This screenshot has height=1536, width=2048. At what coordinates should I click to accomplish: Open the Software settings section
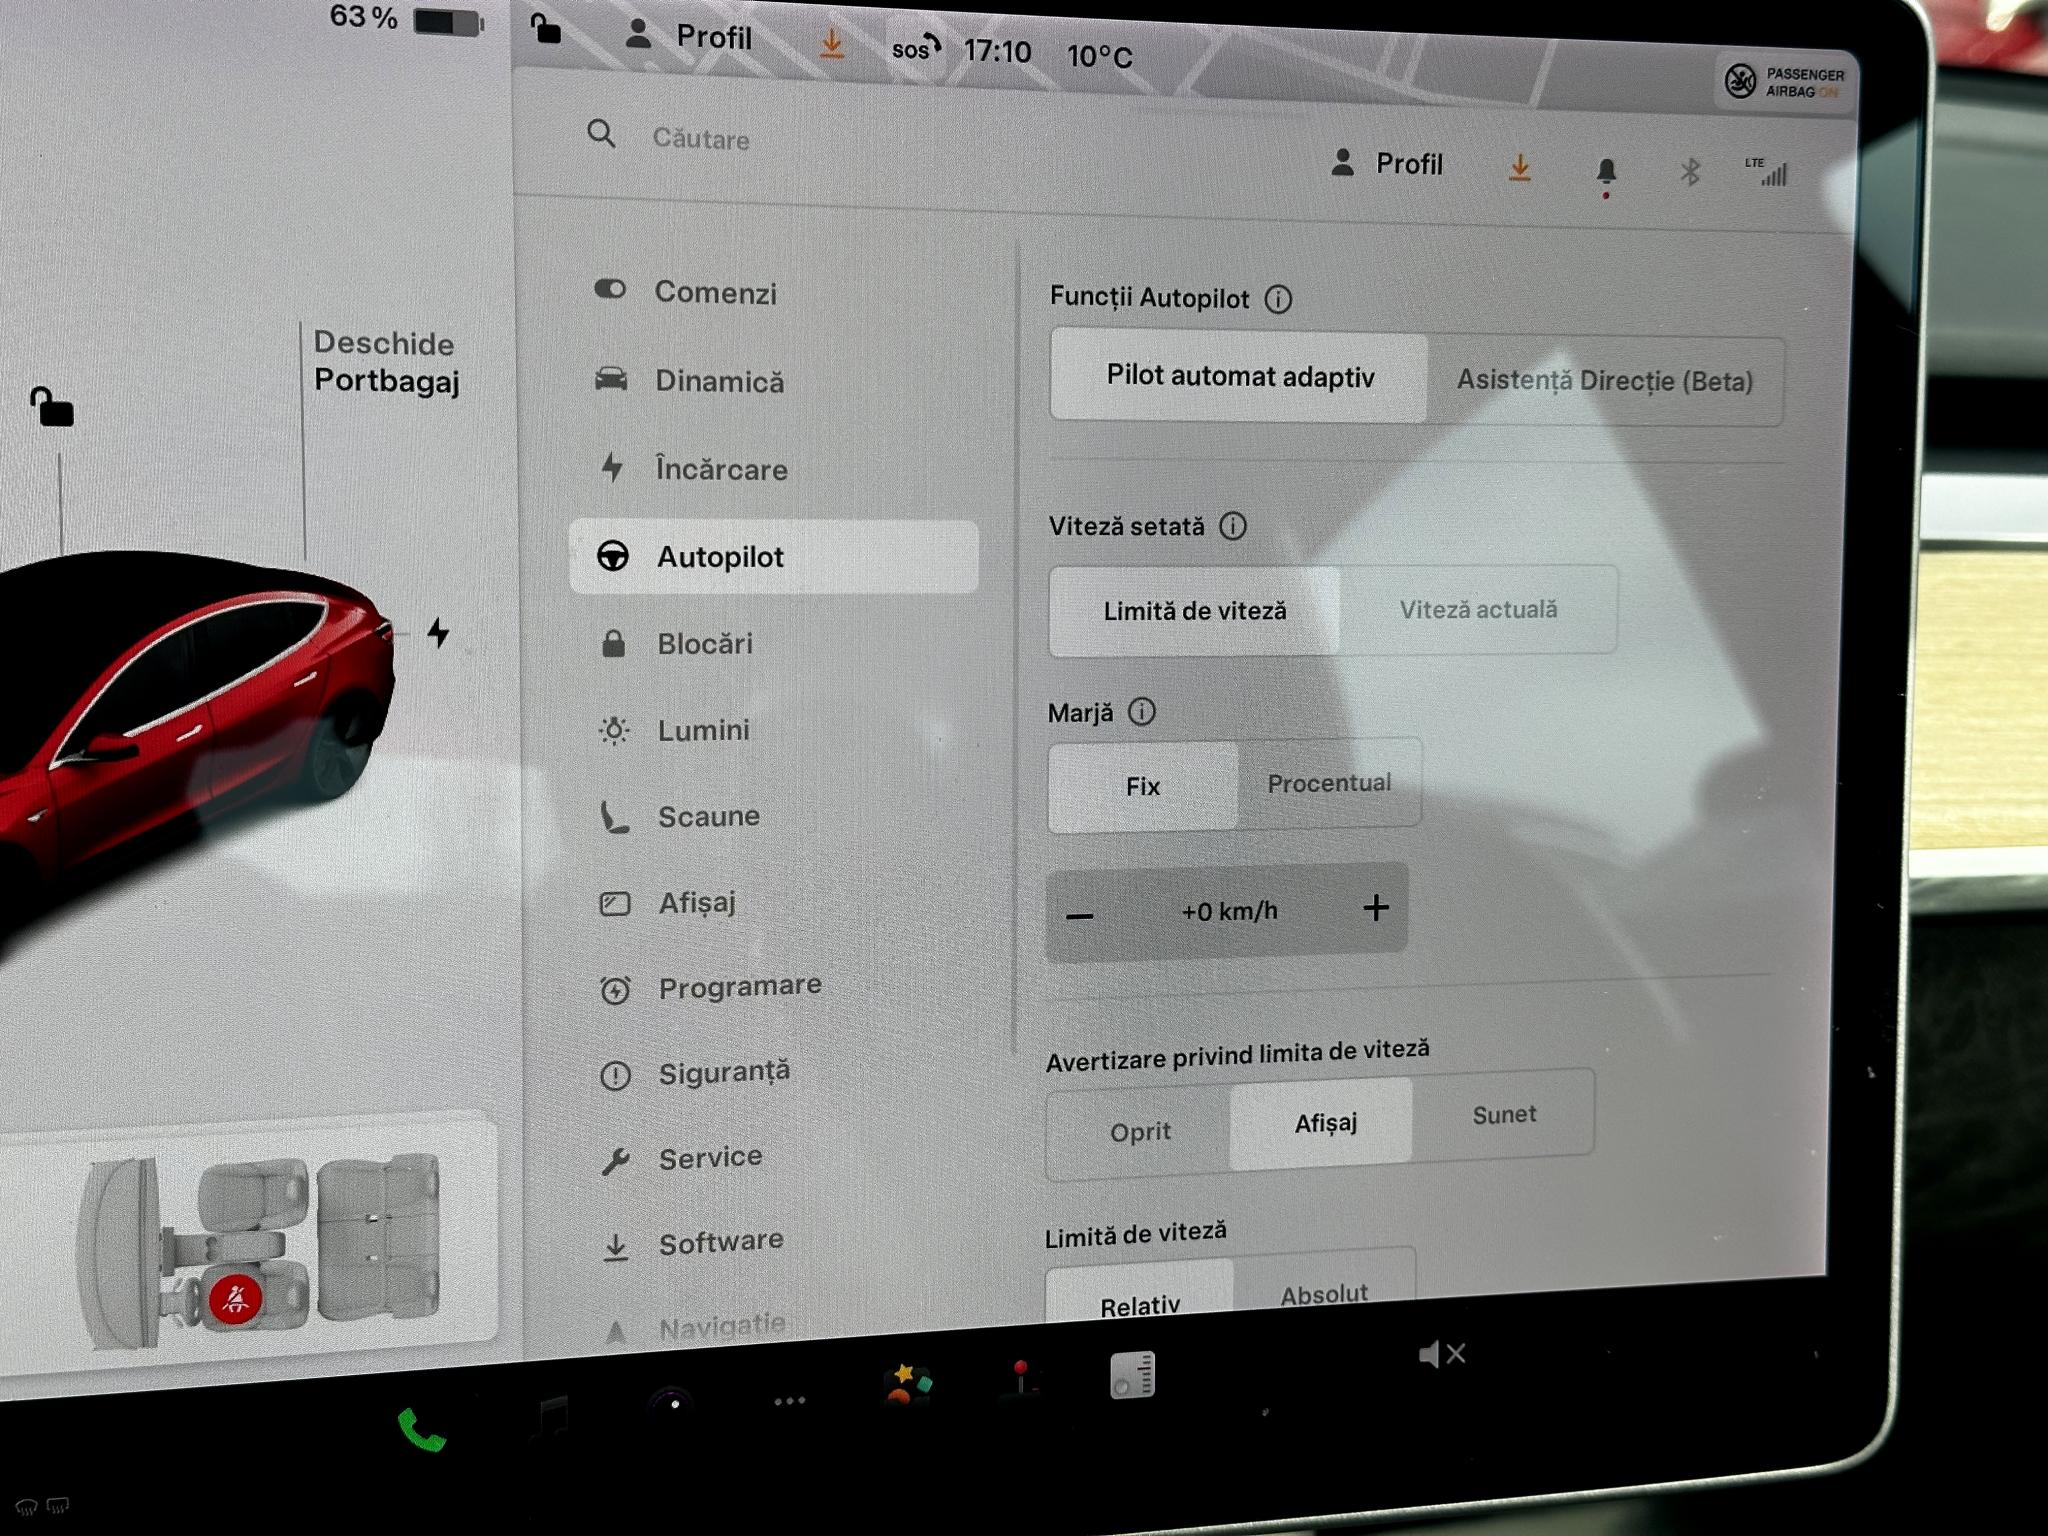tap(692, 1243)
